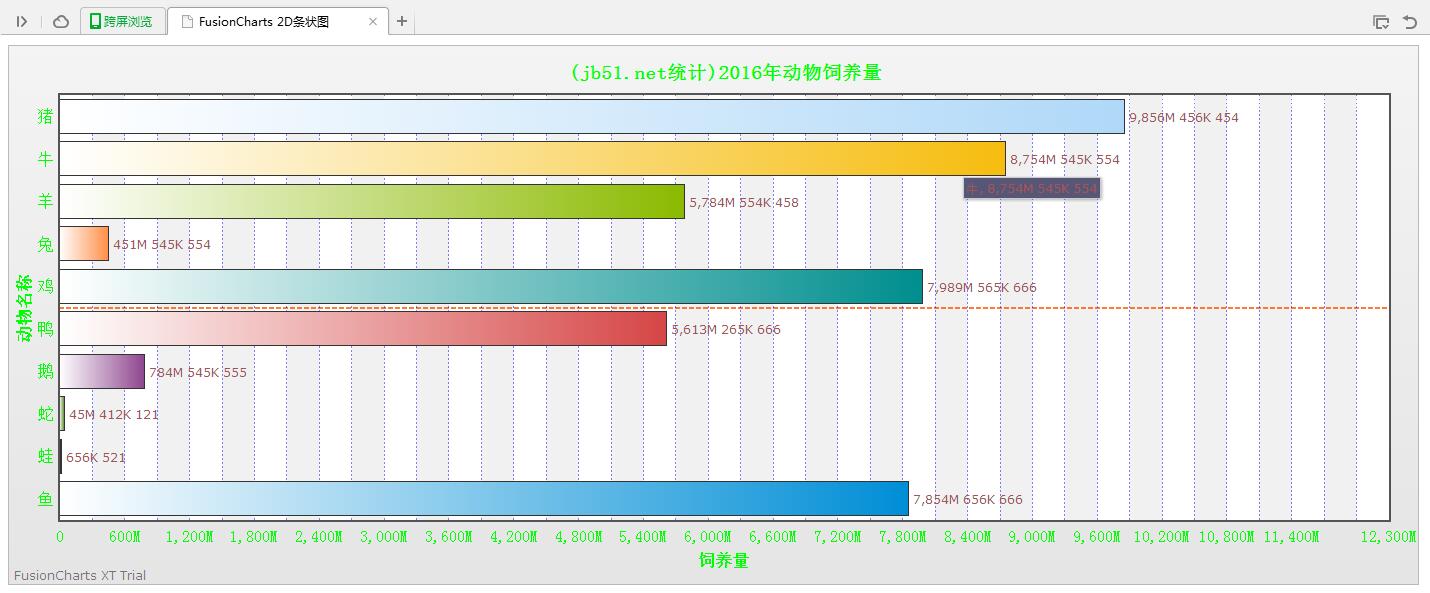Click the orange 兔 bar
Viewport: 1430px width, 593px height.
84,244
